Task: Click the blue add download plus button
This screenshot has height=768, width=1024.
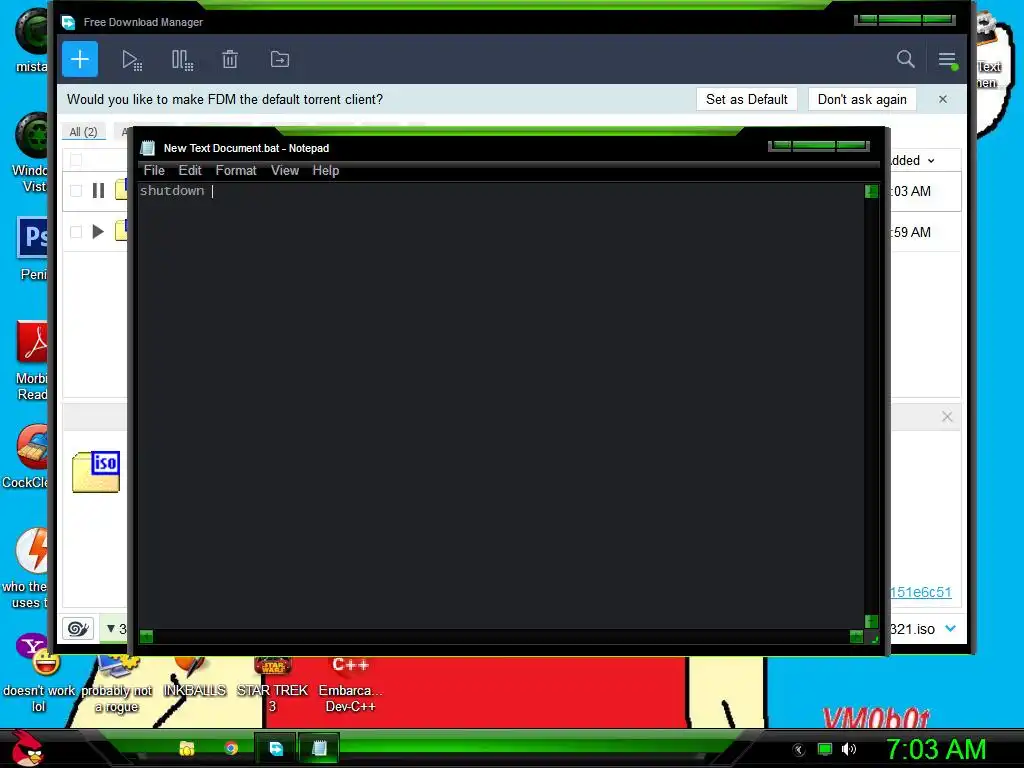Action: [x=80, y=59]
